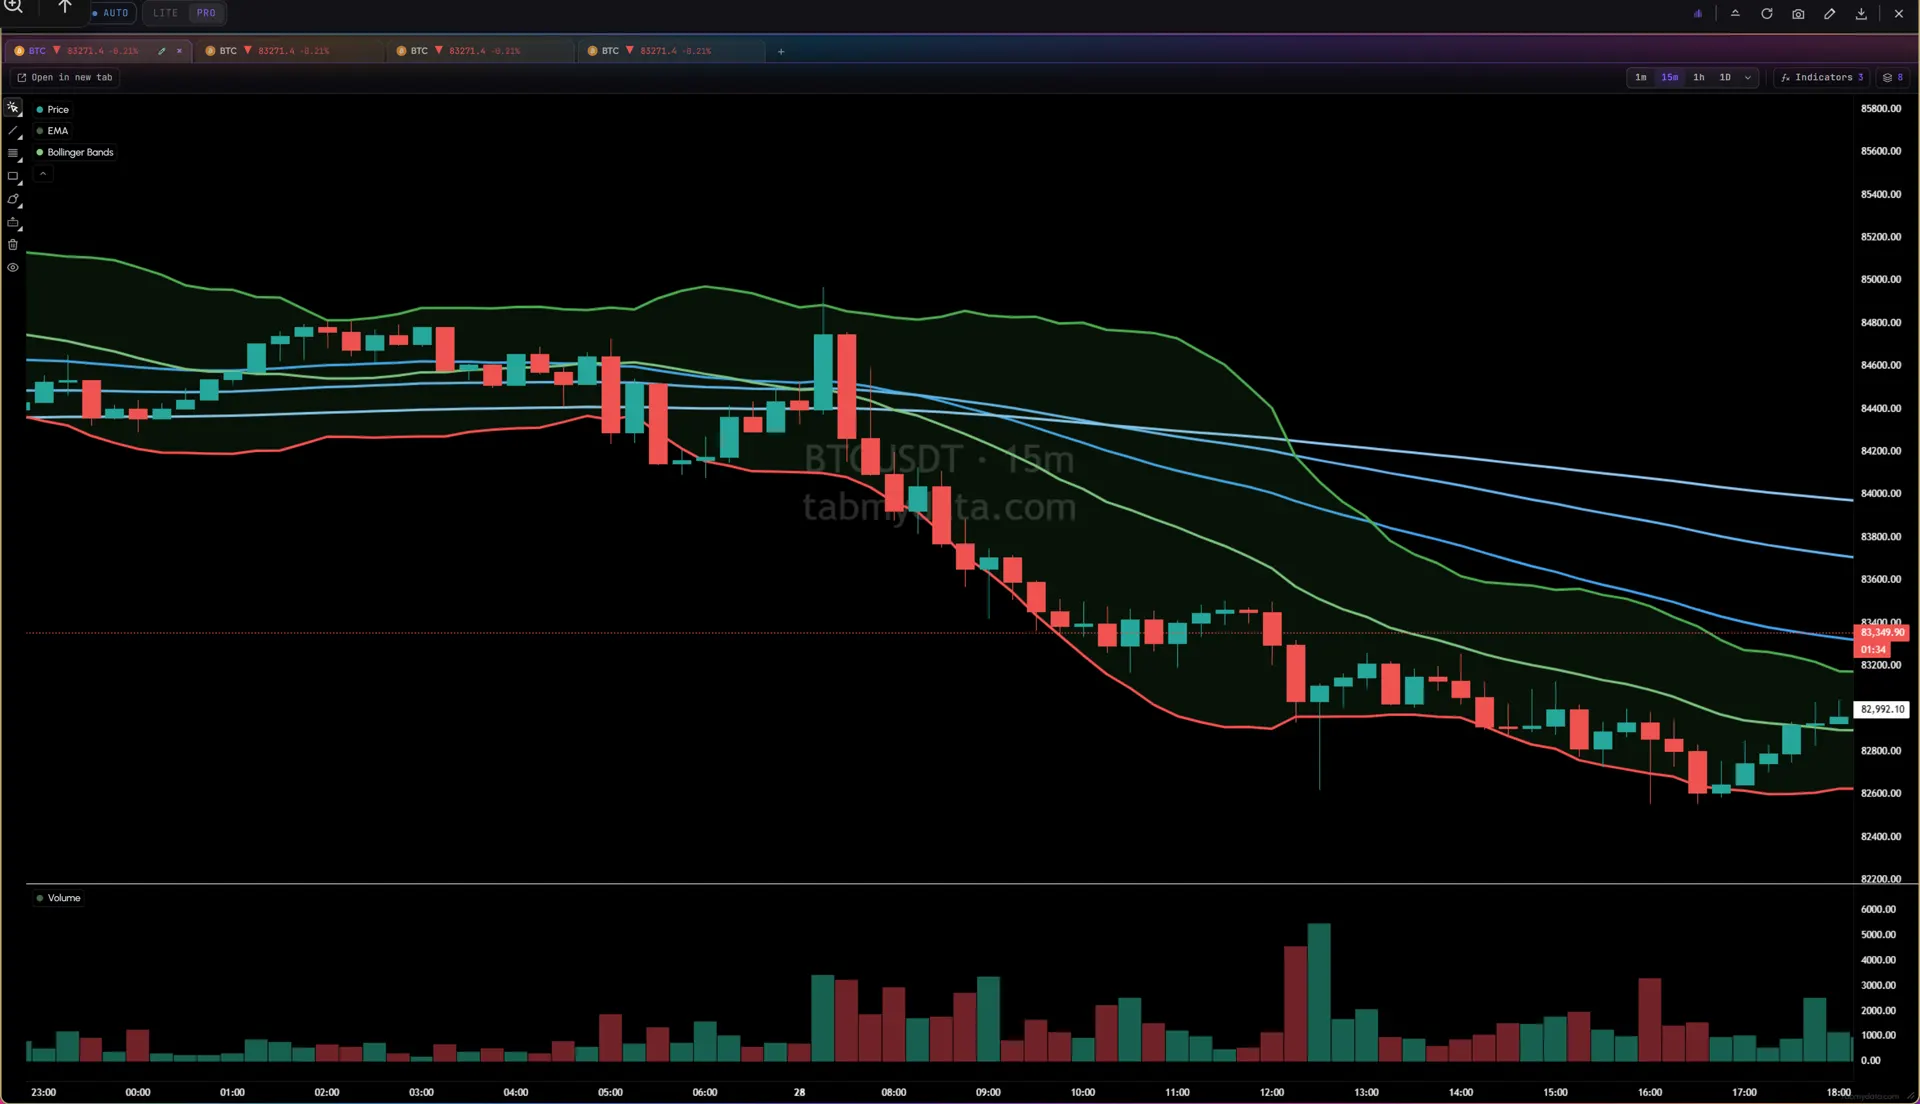Refresh the chart with the reload icon
The width and height of the screenshot is (1920, 1104).
[1767, 14]
